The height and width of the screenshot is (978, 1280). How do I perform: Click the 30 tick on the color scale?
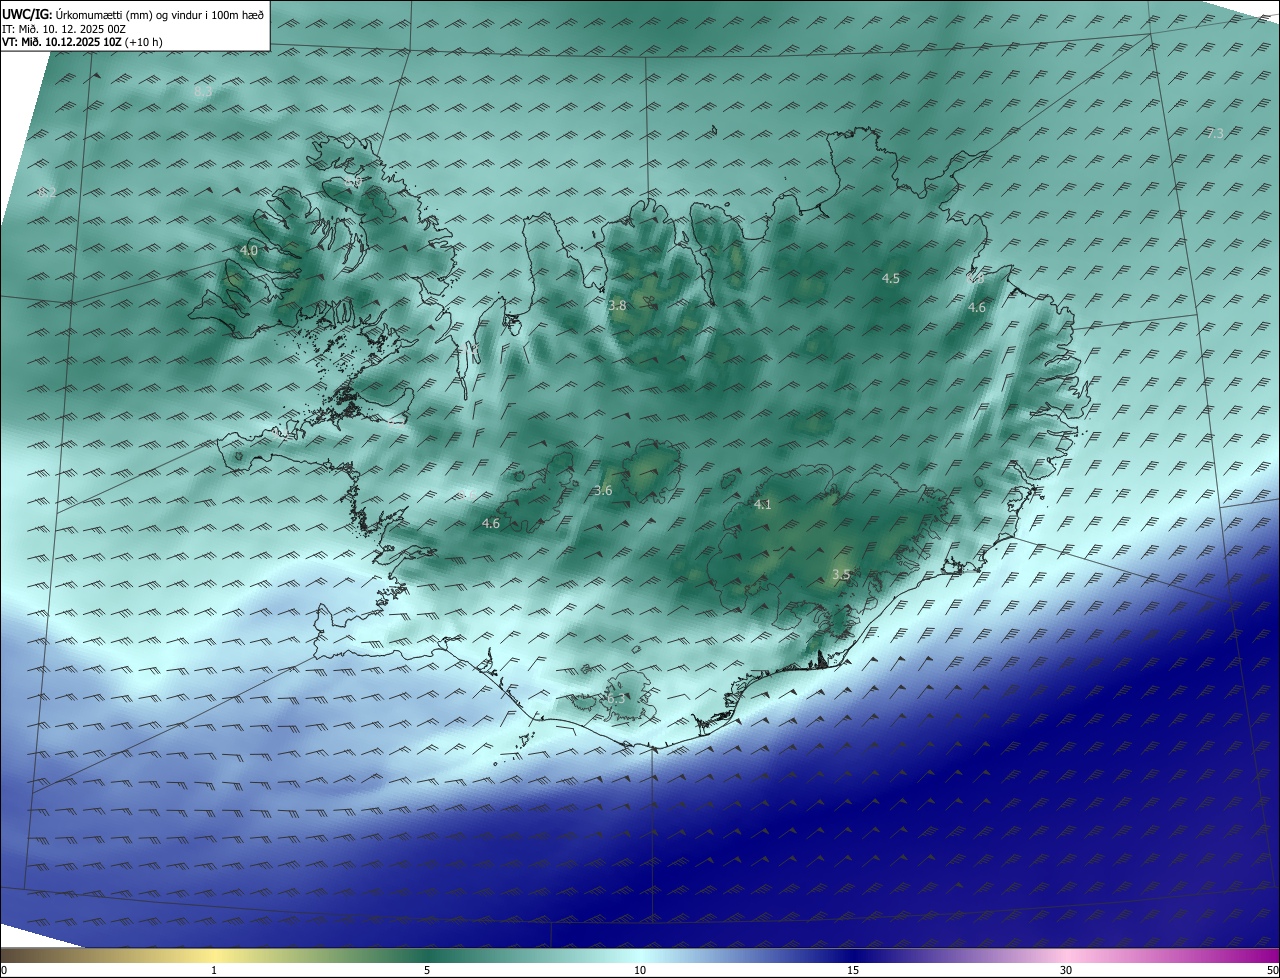pyautogui.click(x=1066, y=970)
